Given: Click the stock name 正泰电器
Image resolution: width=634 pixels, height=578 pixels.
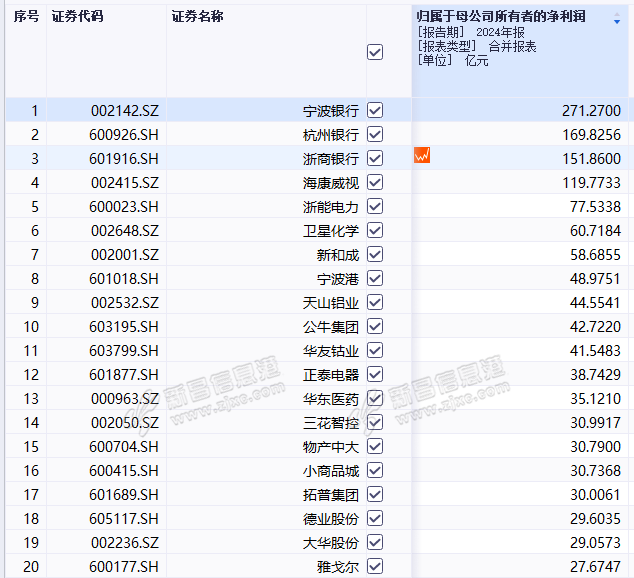Looking at the screenshot, I should [x=331, y=375].
